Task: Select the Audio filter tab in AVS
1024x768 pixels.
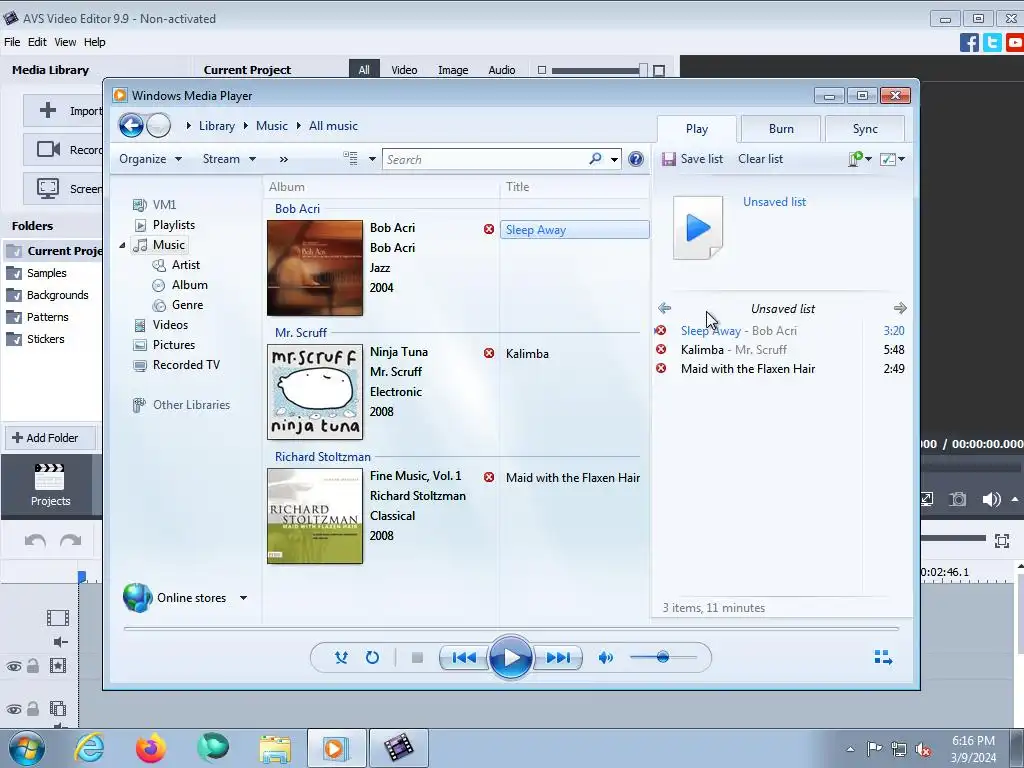Action: (x=502, y=70)
